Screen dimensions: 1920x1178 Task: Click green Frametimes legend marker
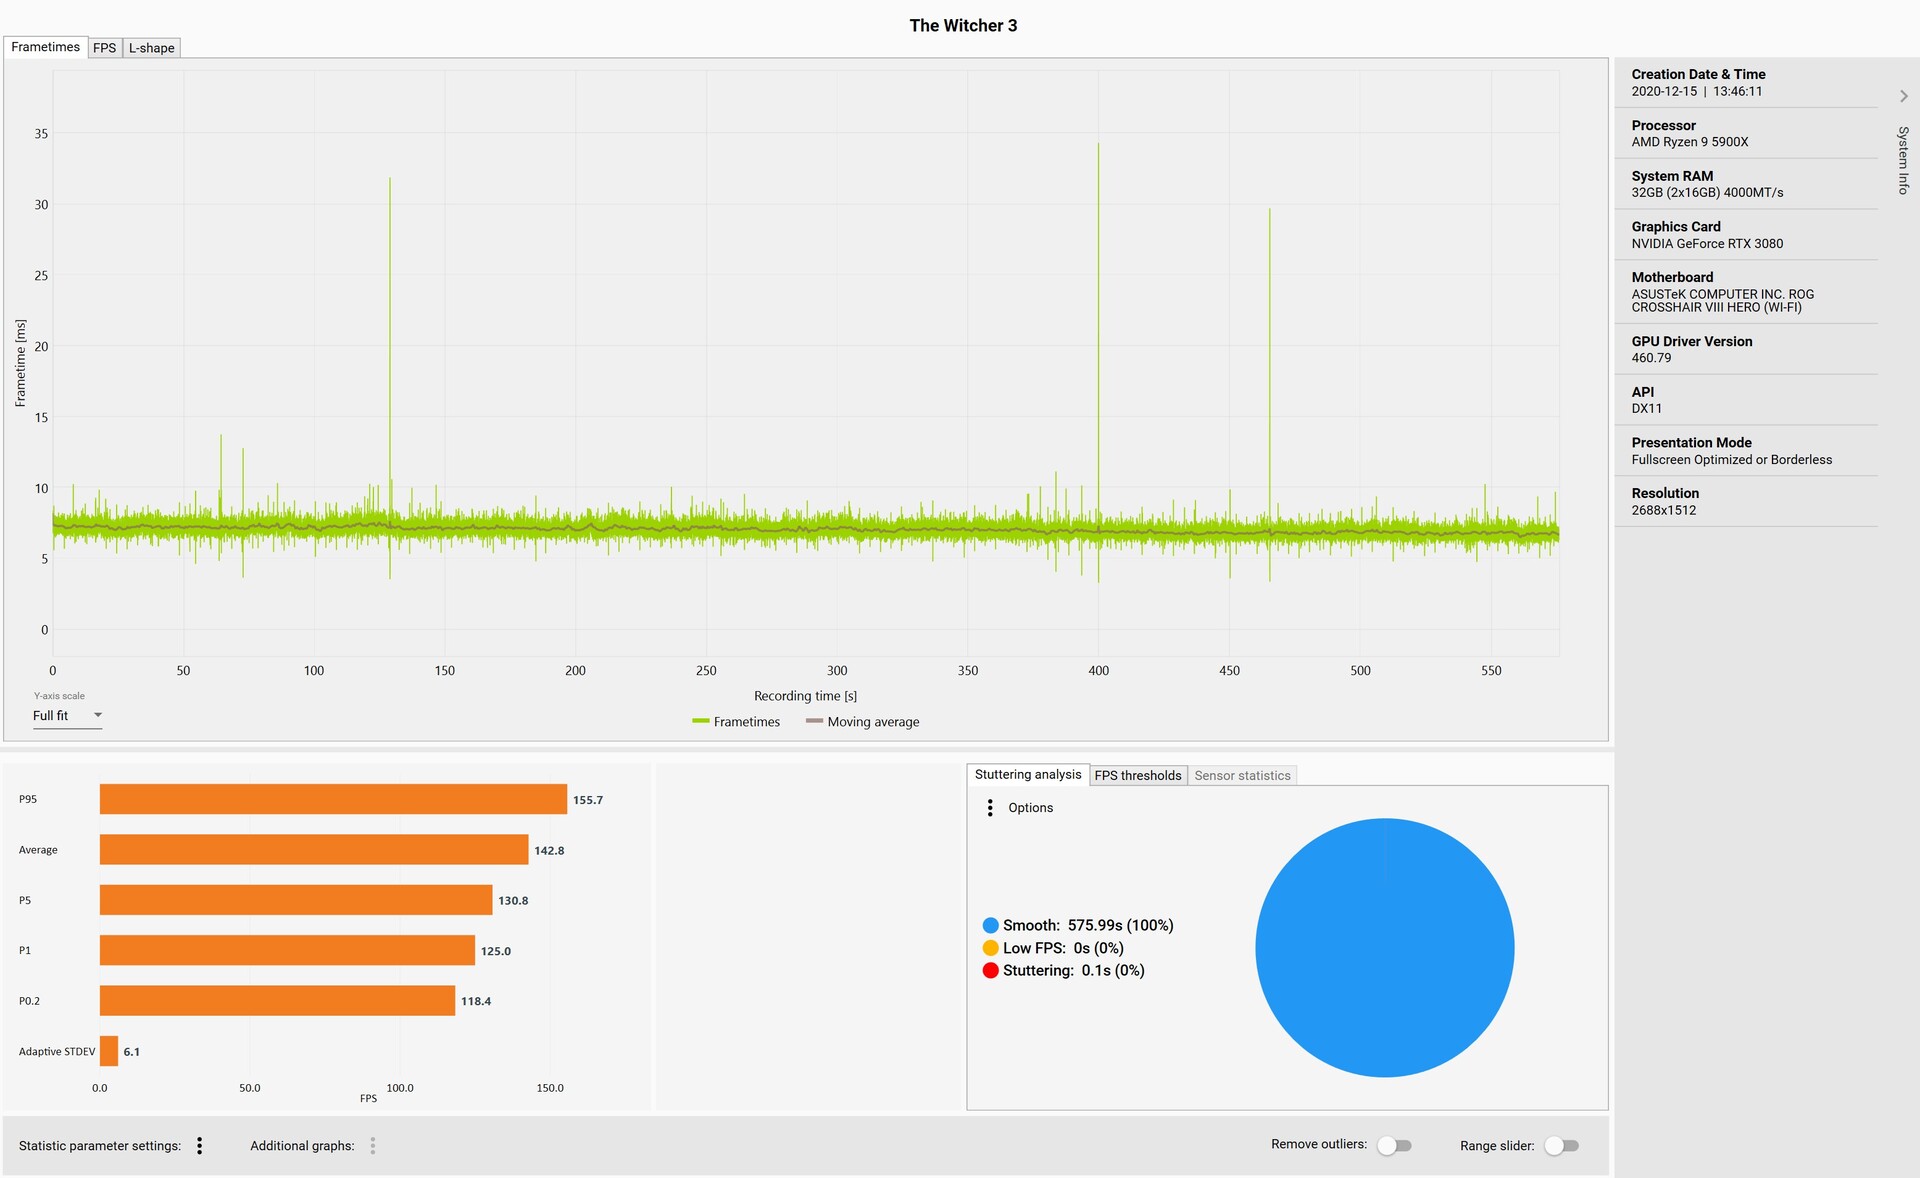(x=700, y=721)
